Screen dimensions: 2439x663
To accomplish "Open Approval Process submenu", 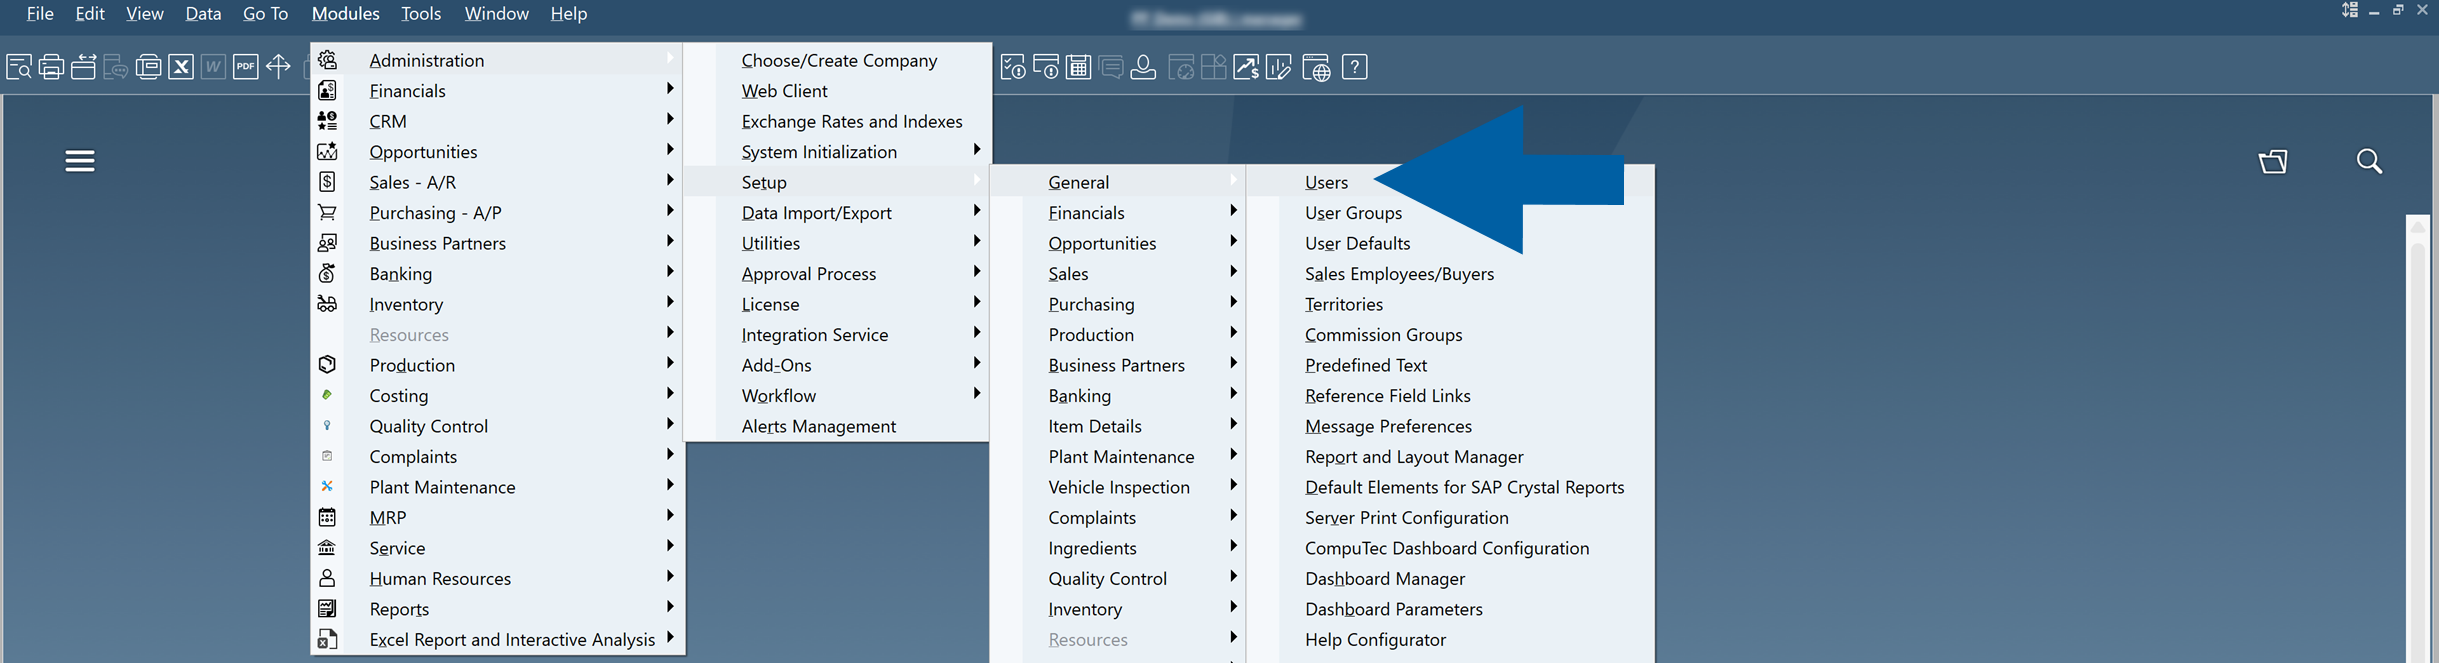I will pos(808,274).
